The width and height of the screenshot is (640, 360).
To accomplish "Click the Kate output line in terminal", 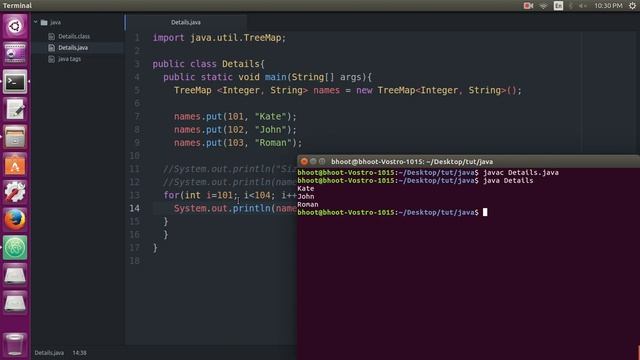I will [x=306, y=189].
